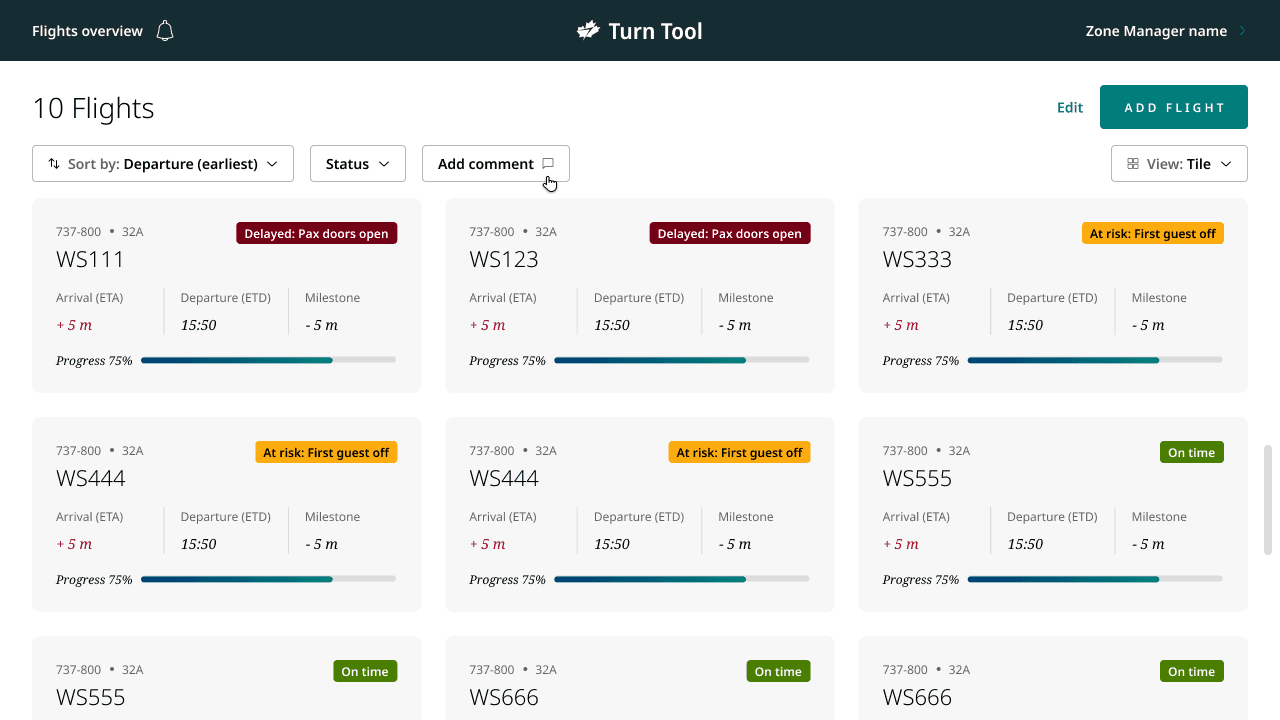Click the ADD FLIGHT button
Image resolution: width=1280 pixels, height=720 pixels.
(1174, 107)
